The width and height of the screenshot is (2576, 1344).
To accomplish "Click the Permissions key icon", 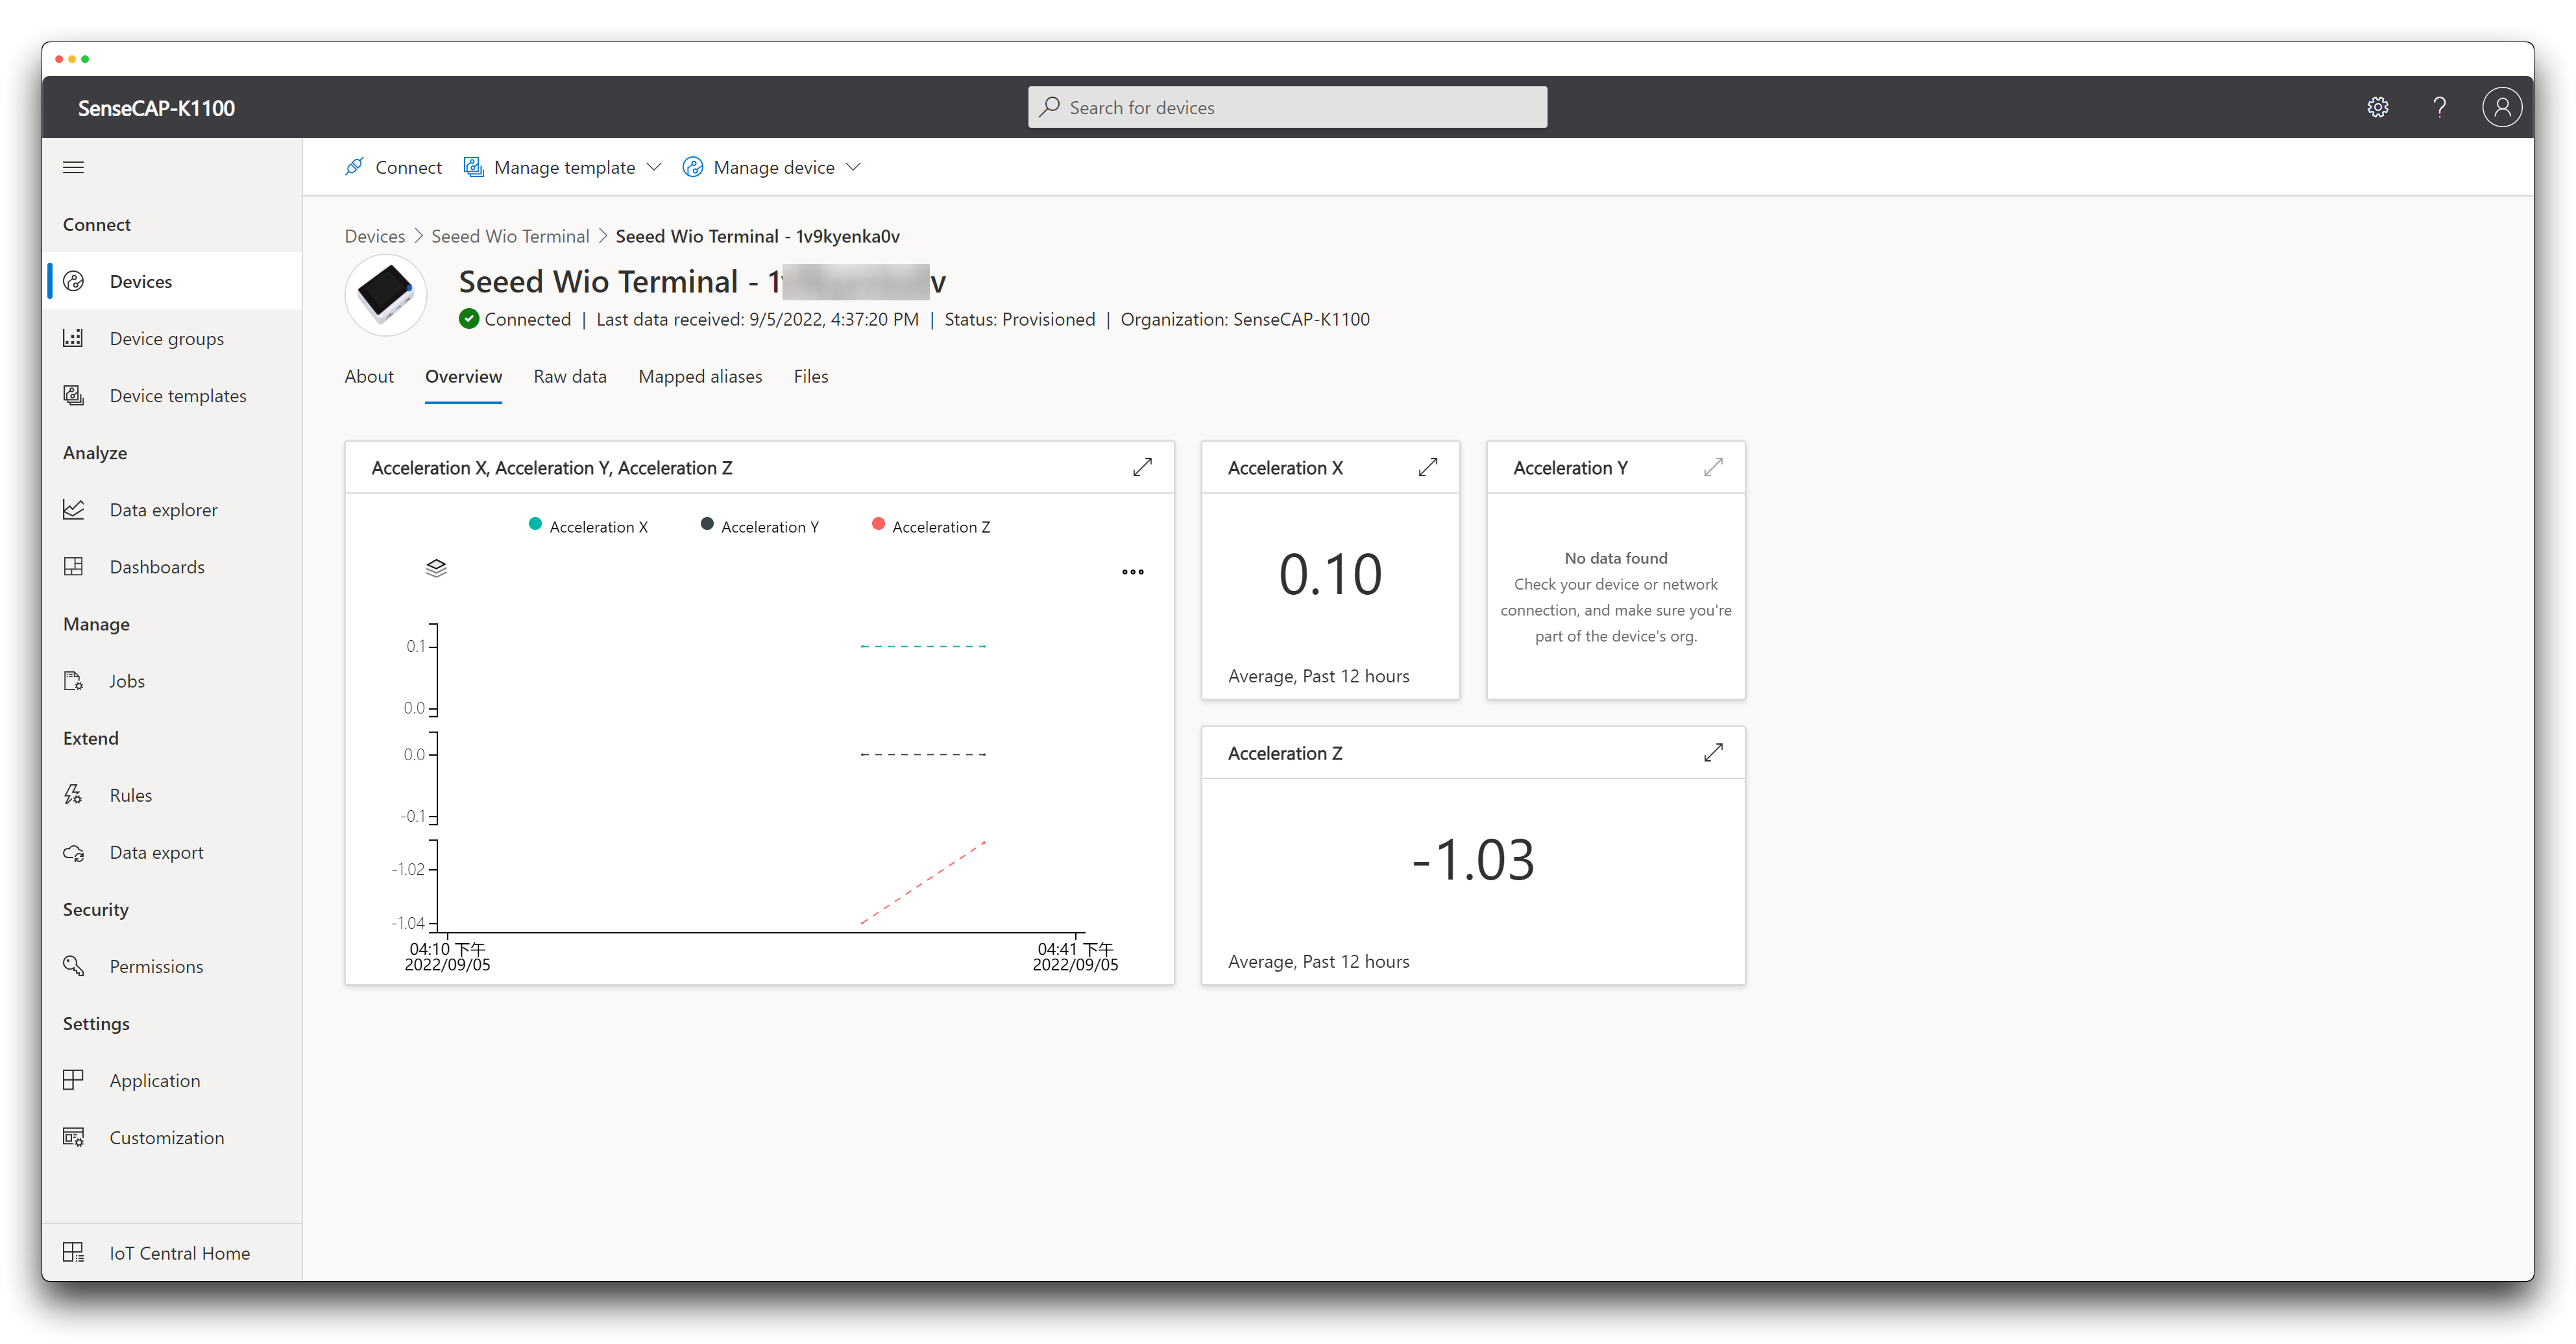I will click(74, 966).
